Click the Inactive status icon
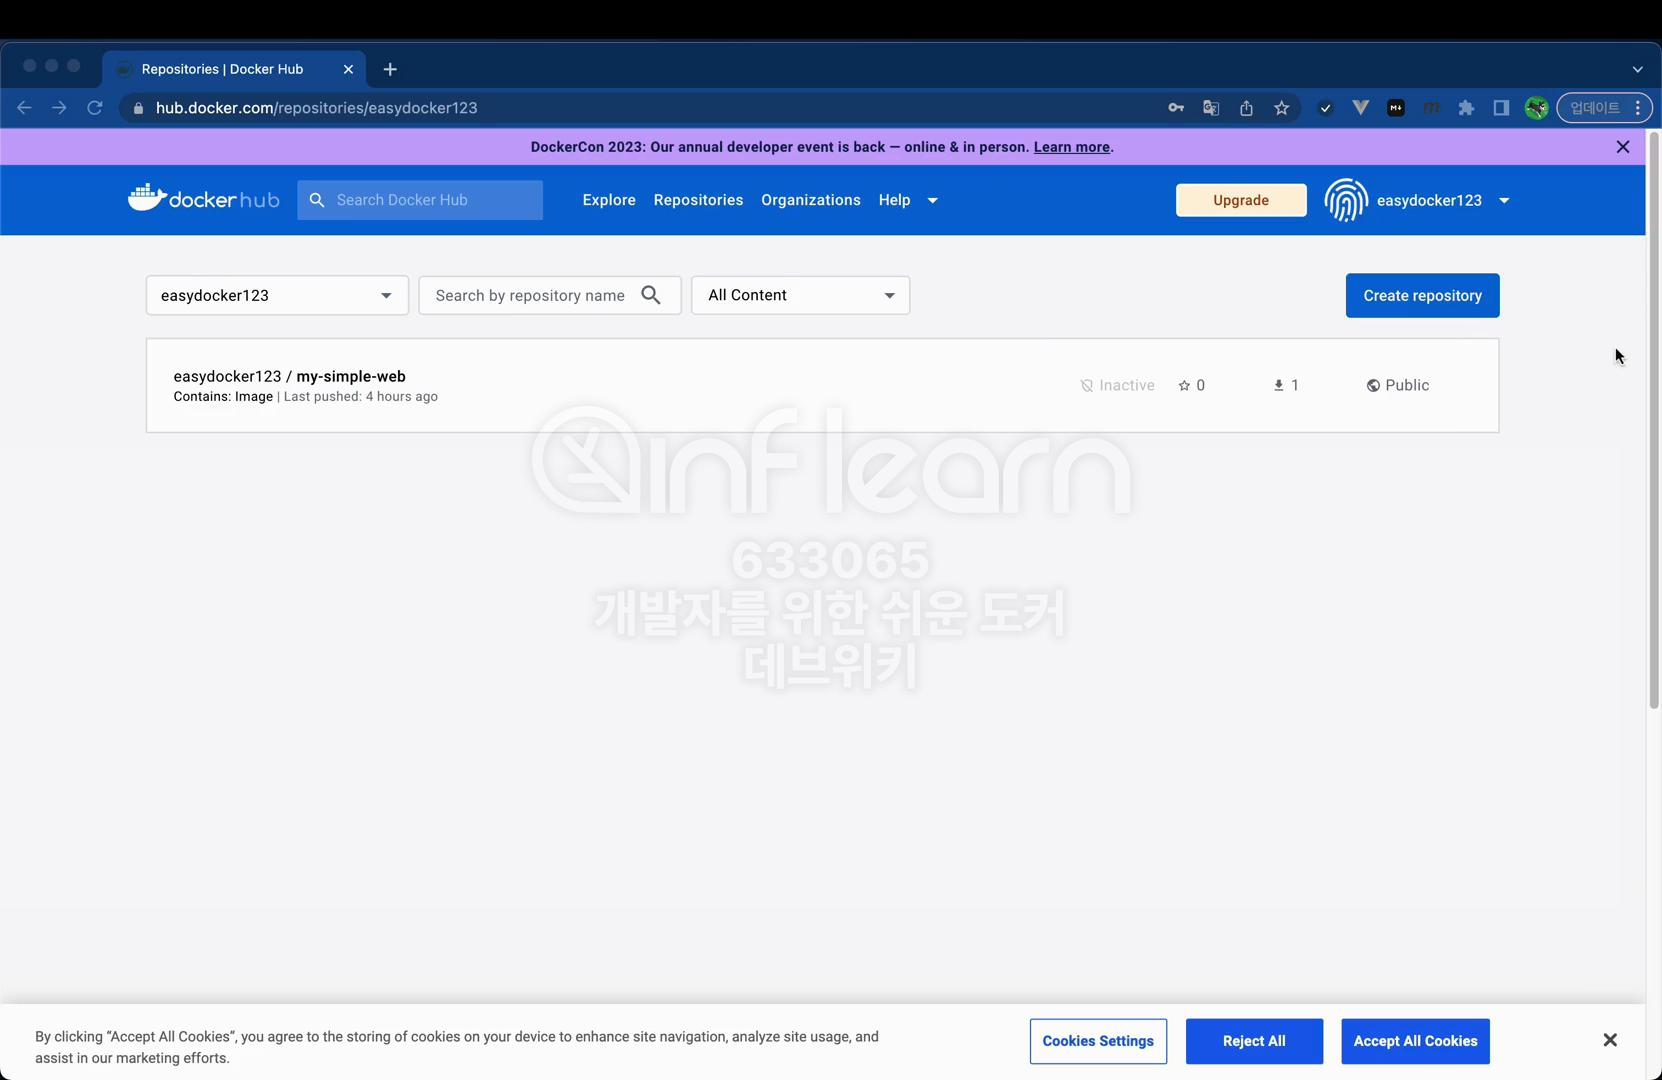 (x=1086, y=385)
